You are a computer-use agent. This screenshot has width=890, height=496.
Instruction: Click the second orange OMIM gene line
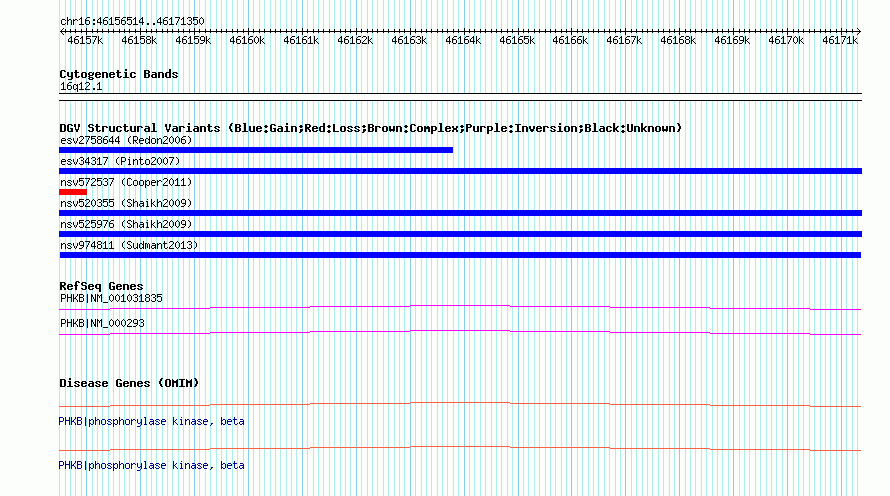tap(460, 449)
